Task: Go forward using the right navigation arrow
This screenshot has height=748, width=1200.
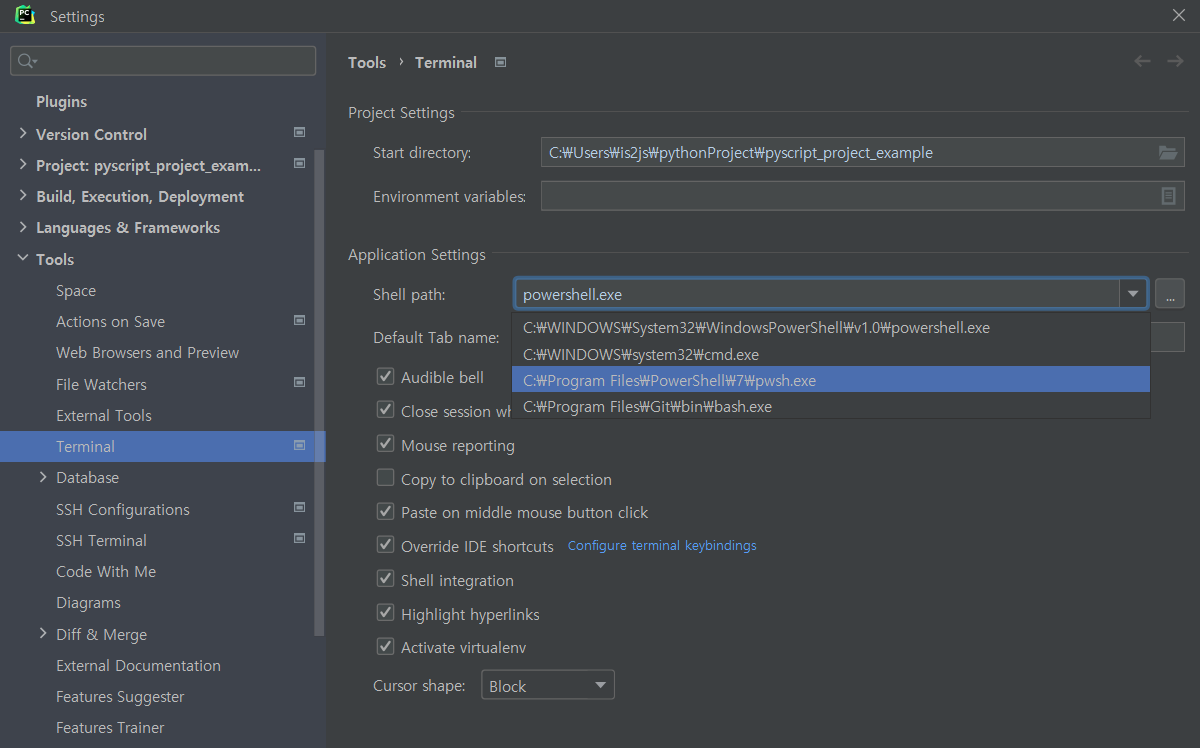Action: click(x=1175, y=61)
